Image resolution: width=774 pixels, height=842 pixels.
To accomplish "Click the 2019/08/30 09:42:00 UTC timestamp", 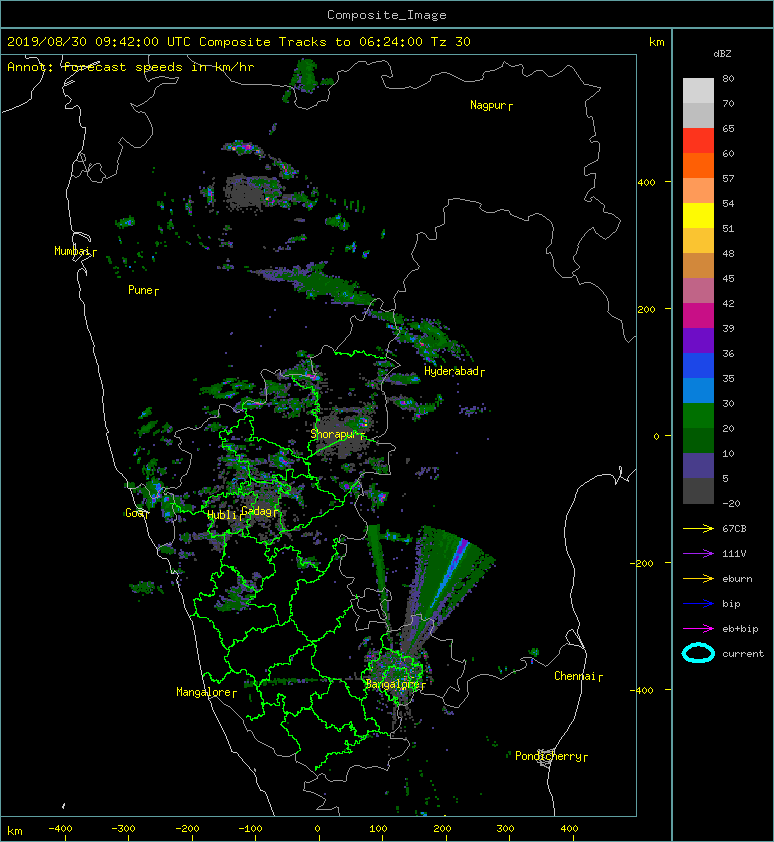I will click(98, 42).
